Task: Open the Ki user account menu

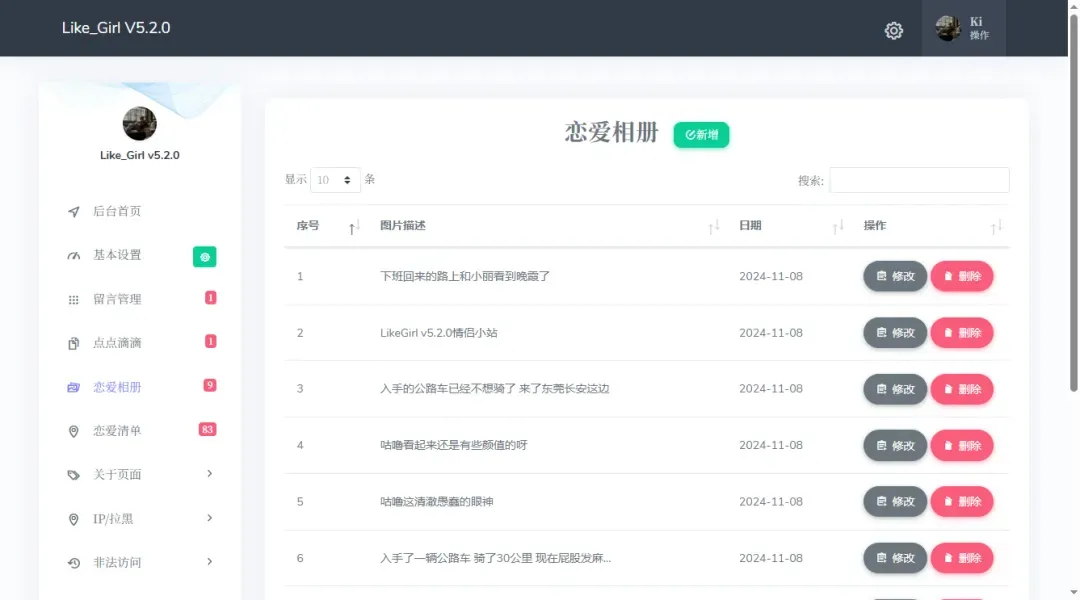Action: 963,29
